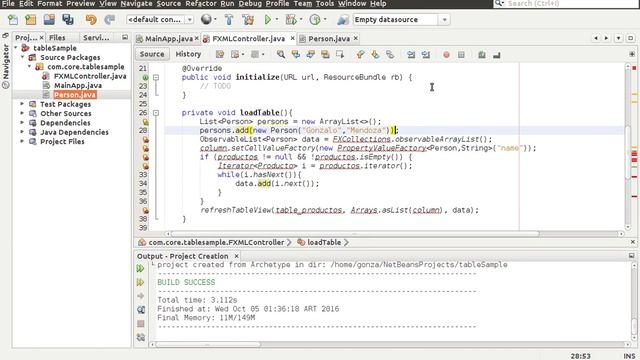Screen dimensions: 640x360
Task: Click the Save All icon
Action: [x=68, y=19]
